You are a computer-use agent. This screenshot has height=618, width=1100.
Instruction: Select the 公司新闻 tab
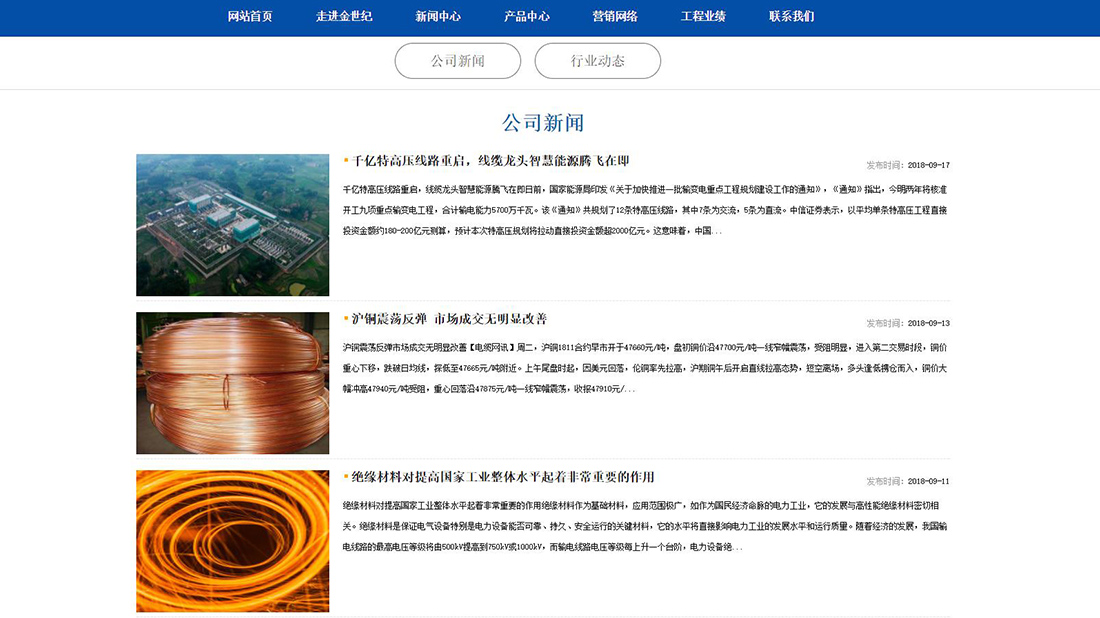coord(458,61)
